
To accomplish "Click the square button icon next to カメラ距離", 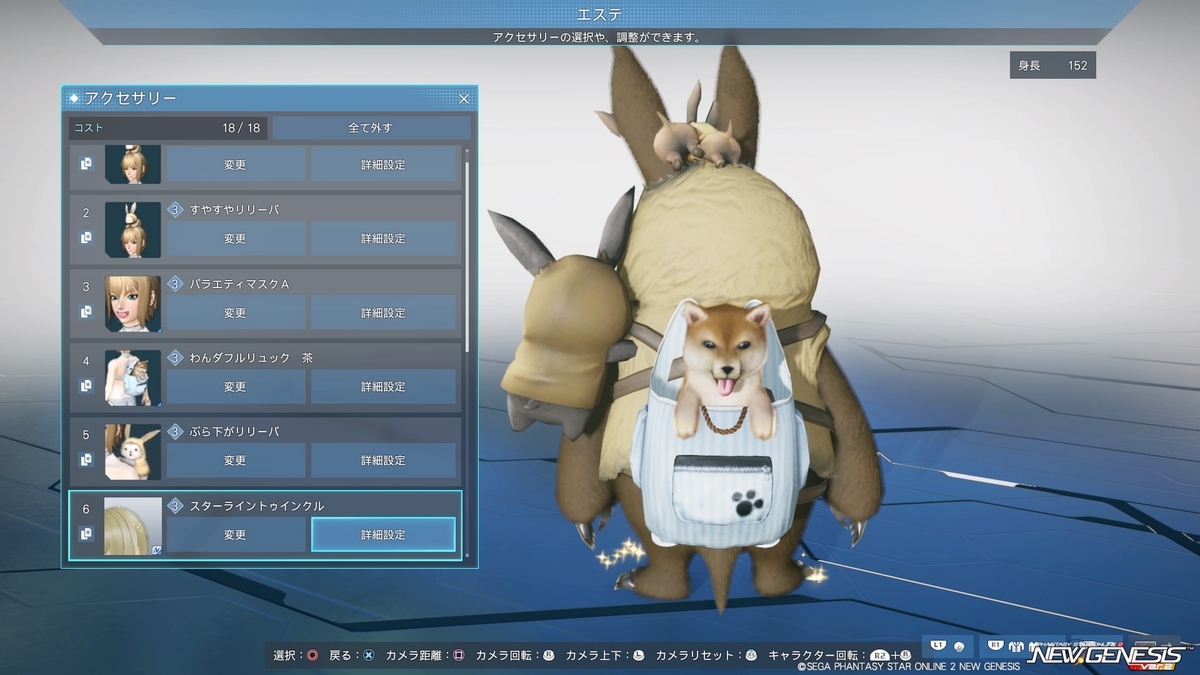I will (459, 656).
